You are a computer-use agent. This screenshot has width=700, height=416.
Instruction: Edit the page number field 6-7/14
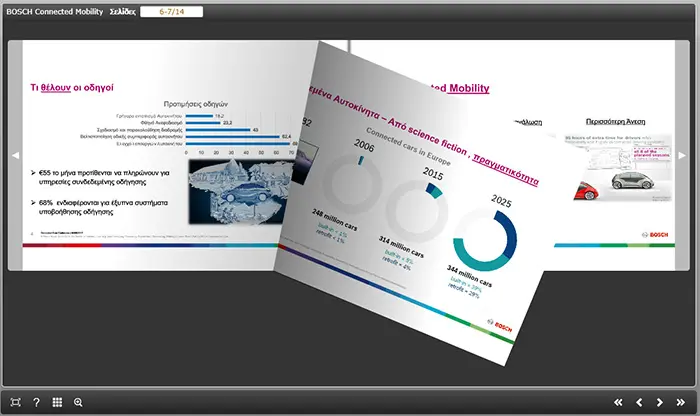pyautogui.click(x=171, y=12)
